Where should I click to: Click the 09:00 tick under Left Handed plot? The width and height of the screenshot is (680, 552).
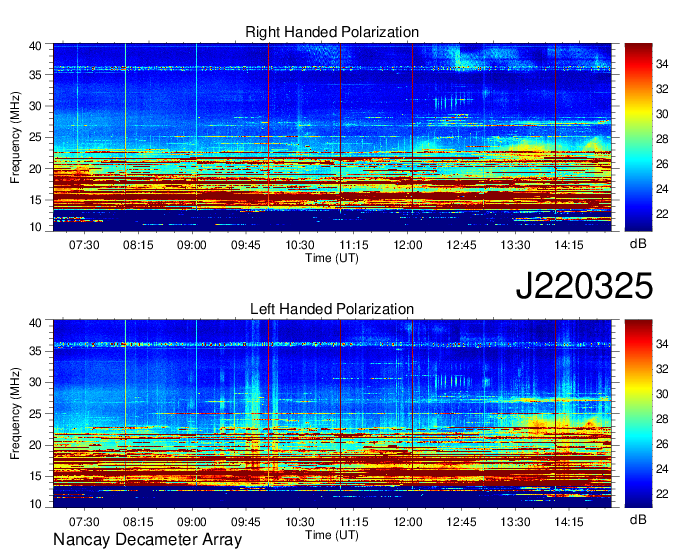click(x=192, y=522)
